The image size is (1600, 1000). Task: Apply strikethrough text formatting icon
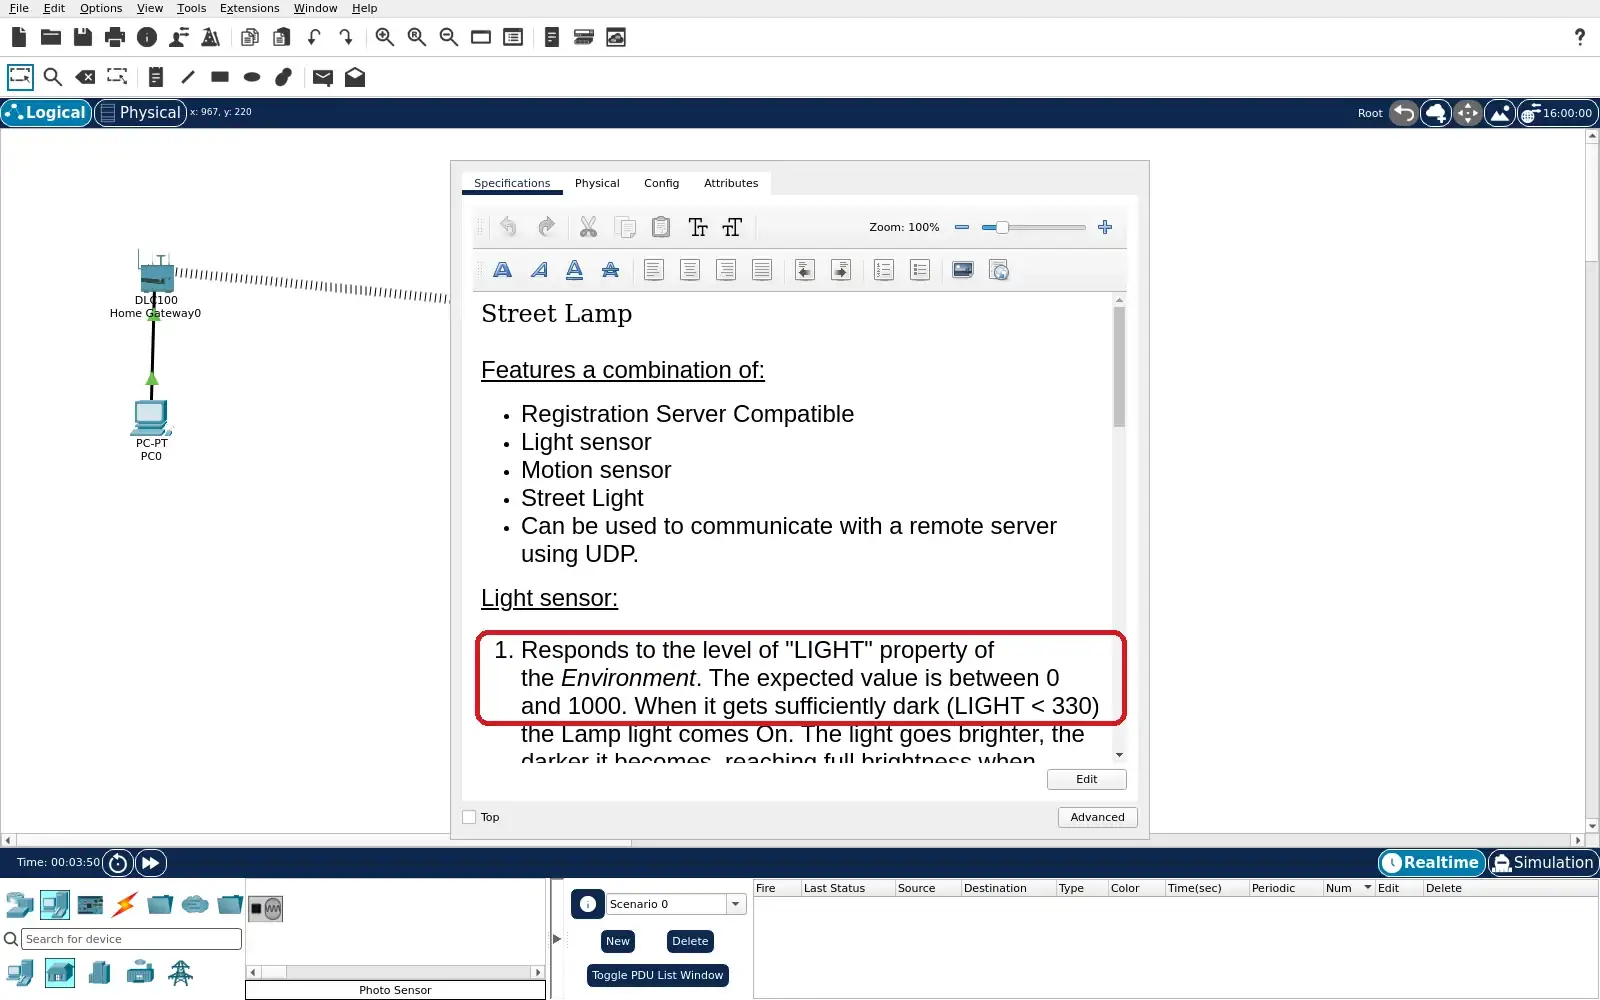click(x=610, y=270)
